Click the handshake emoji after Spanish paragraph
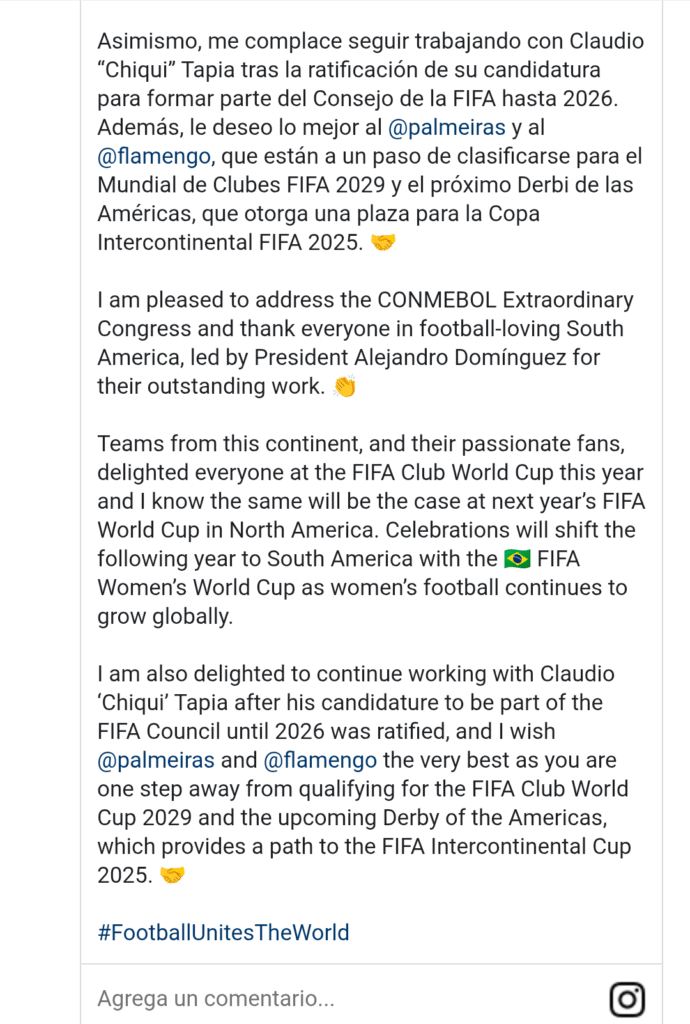690x1024 pixels. 383,243
